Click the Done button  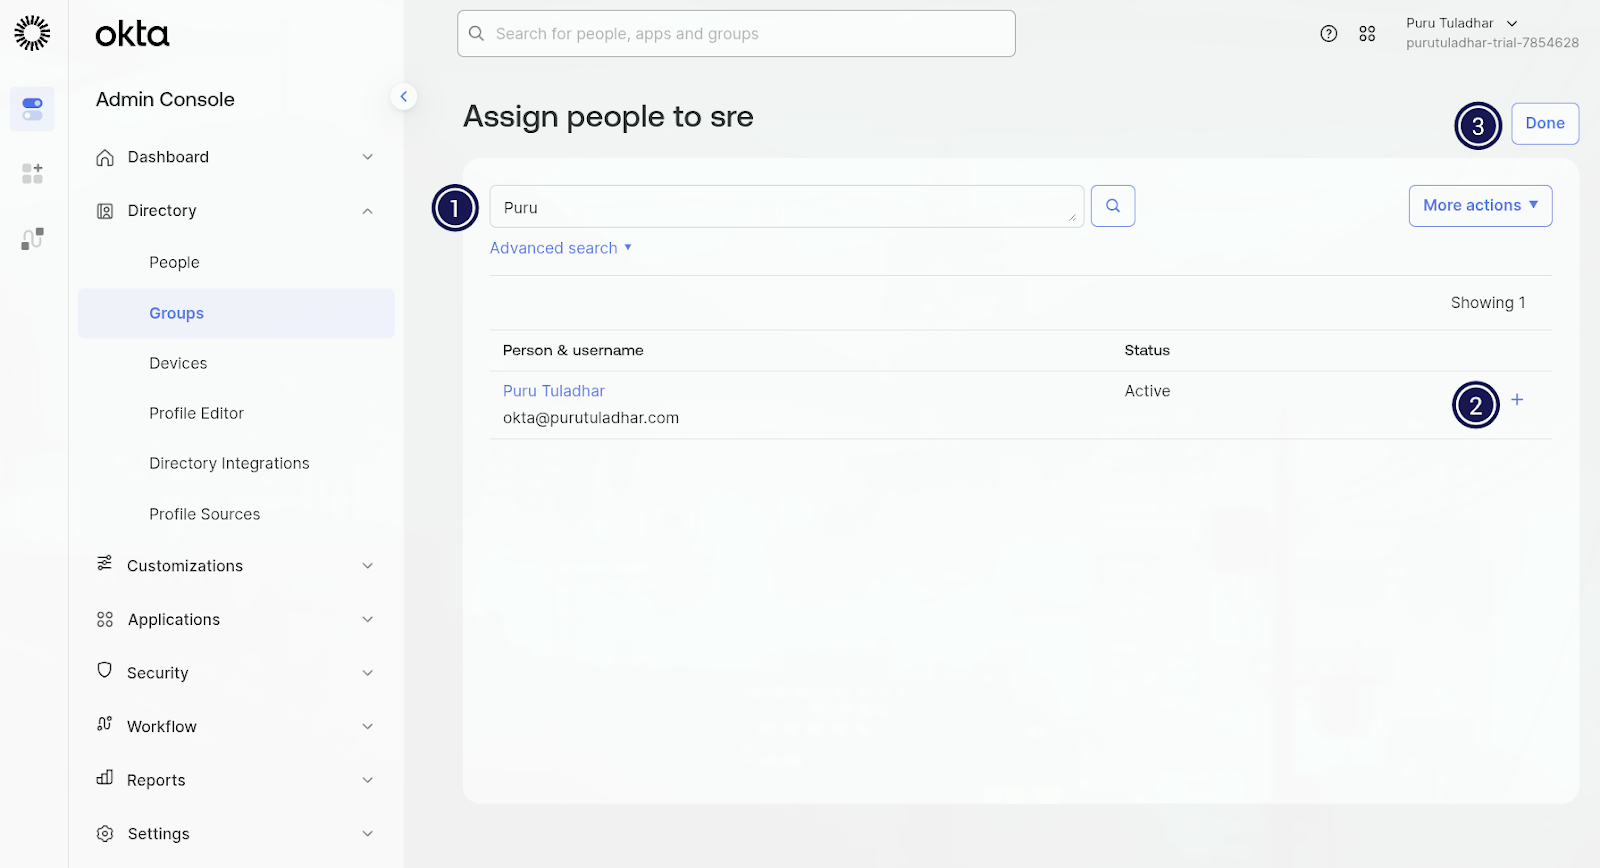[1544, 124]
